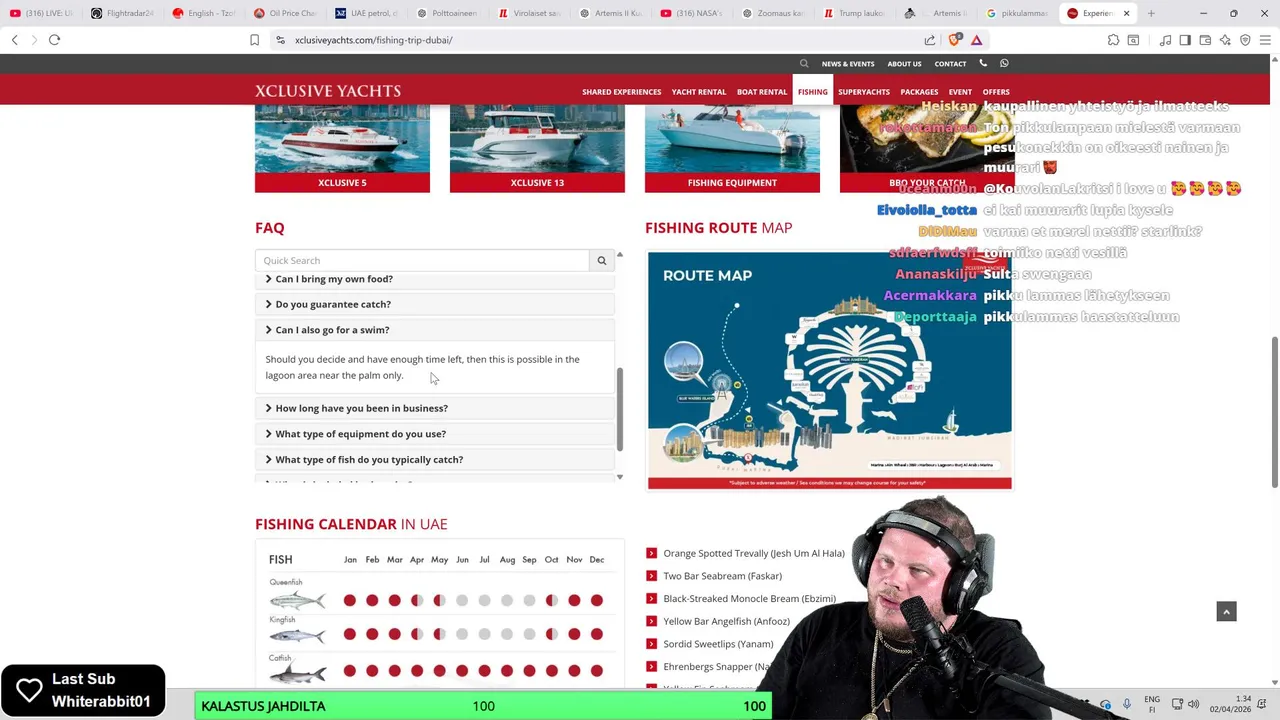Viewport: 1280px width, 720px height.
Task: Switch to the pikkulammas Google tab
Action: (1018, 13)
